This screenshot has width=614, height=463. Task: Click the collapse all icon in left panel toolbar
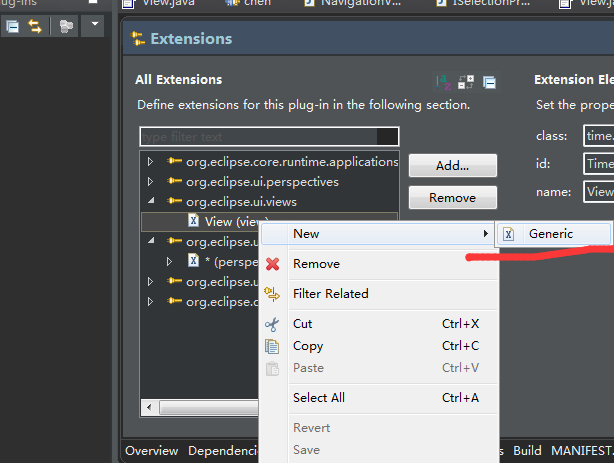click(x=13, y=25)
